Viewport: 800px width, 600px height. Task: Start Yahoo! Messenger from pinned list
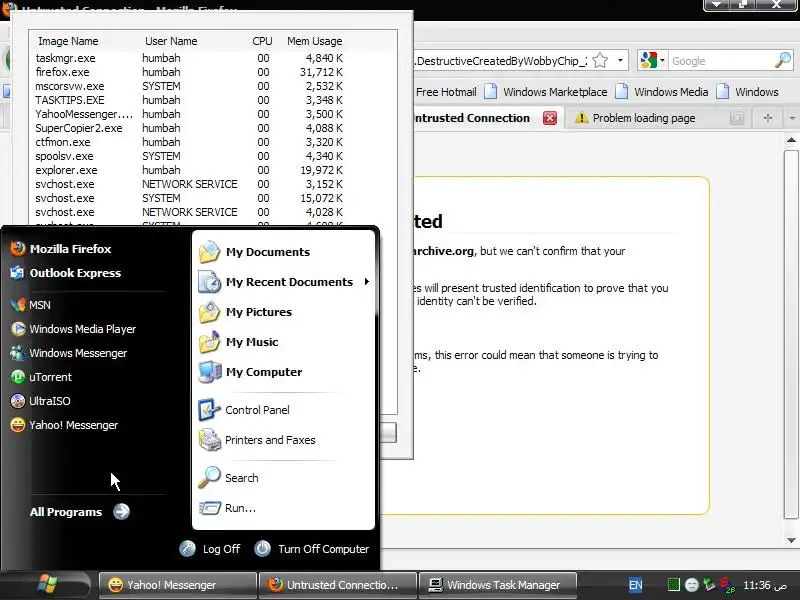point(64,425)
